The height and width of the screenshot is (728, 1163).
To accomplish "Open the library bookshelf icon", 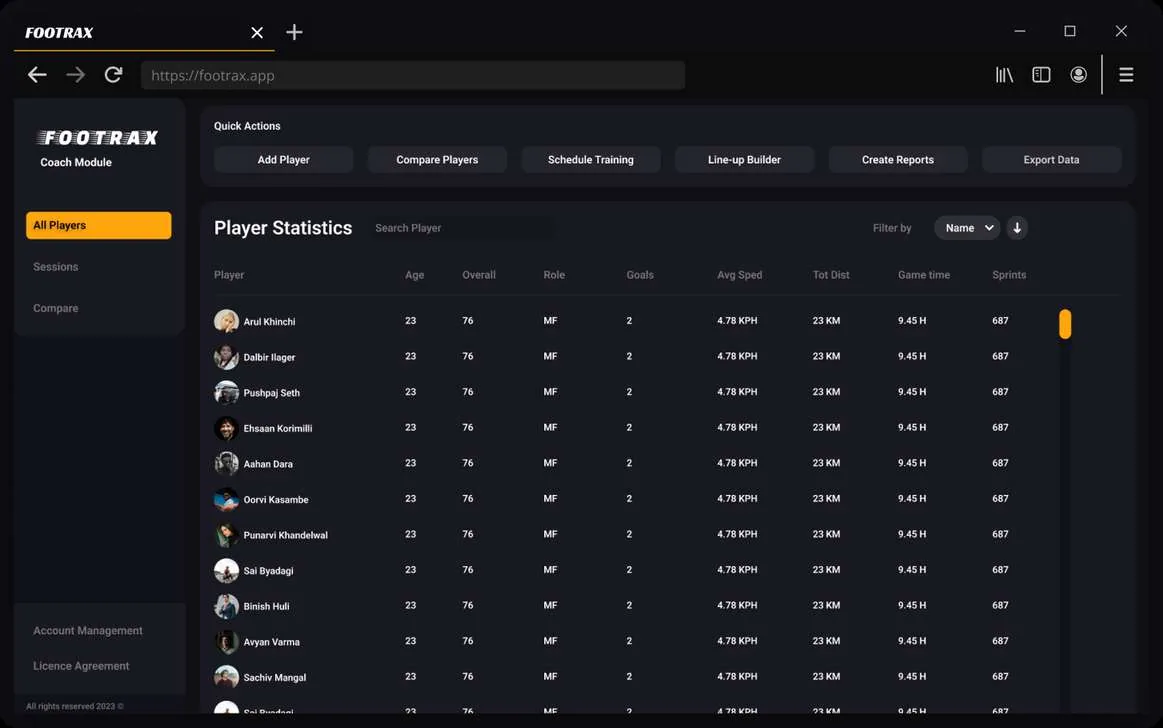I will [1004, 75].
